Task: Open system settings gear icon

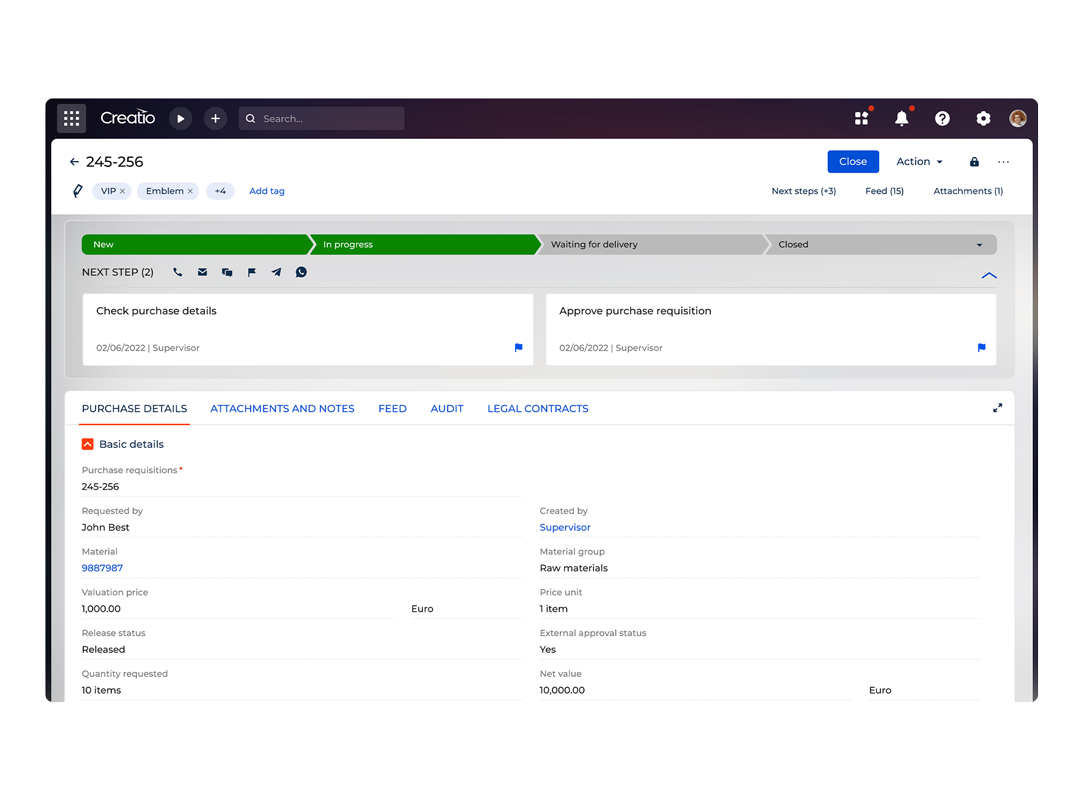Action: [x=983, y=118]
